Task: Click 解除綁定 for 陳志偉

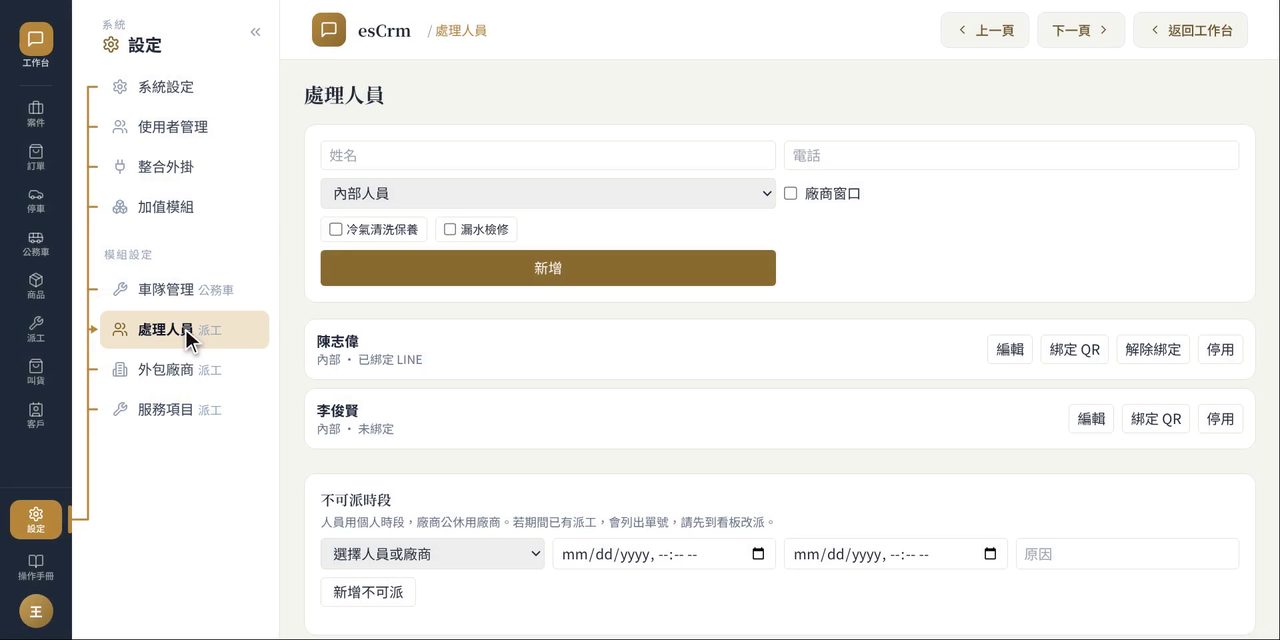Action: coord(1153,349)
